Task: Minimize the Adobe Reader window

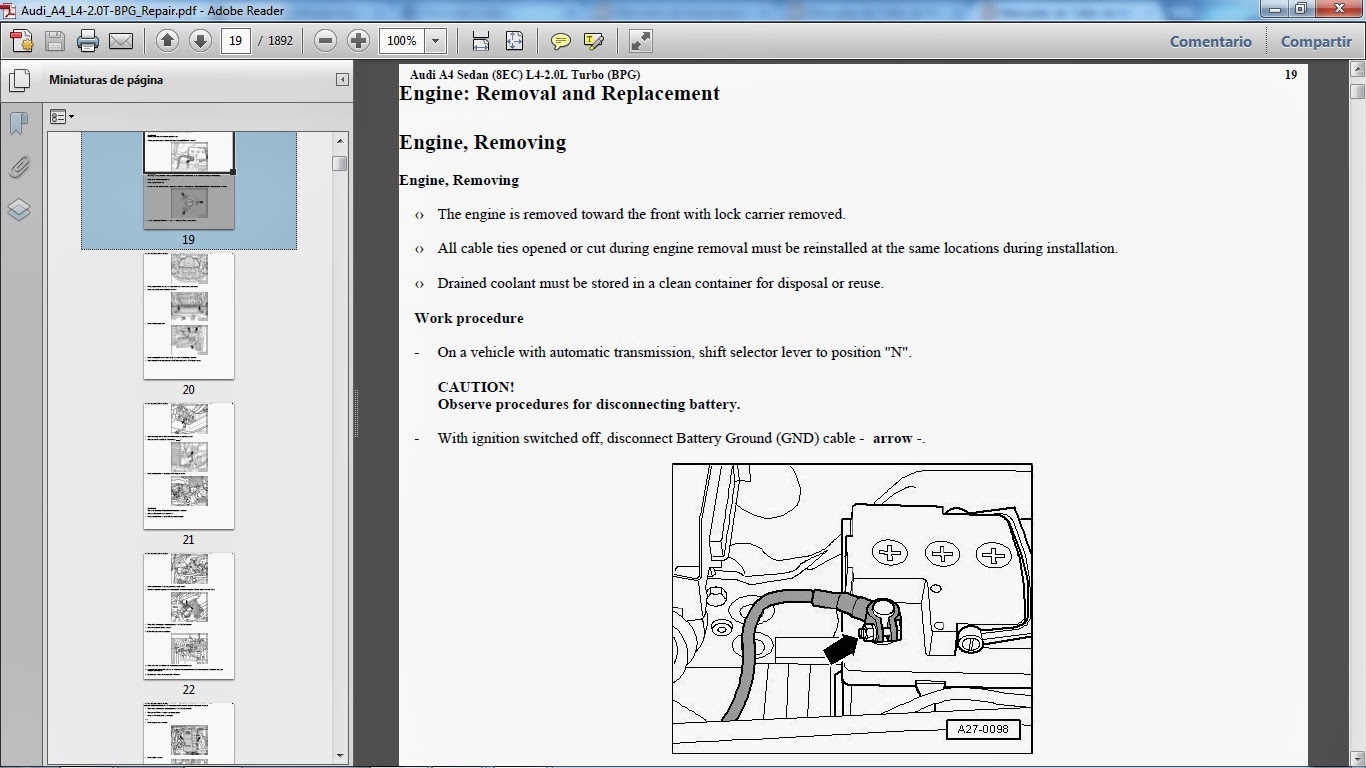Action: [x=1273, y=9]
